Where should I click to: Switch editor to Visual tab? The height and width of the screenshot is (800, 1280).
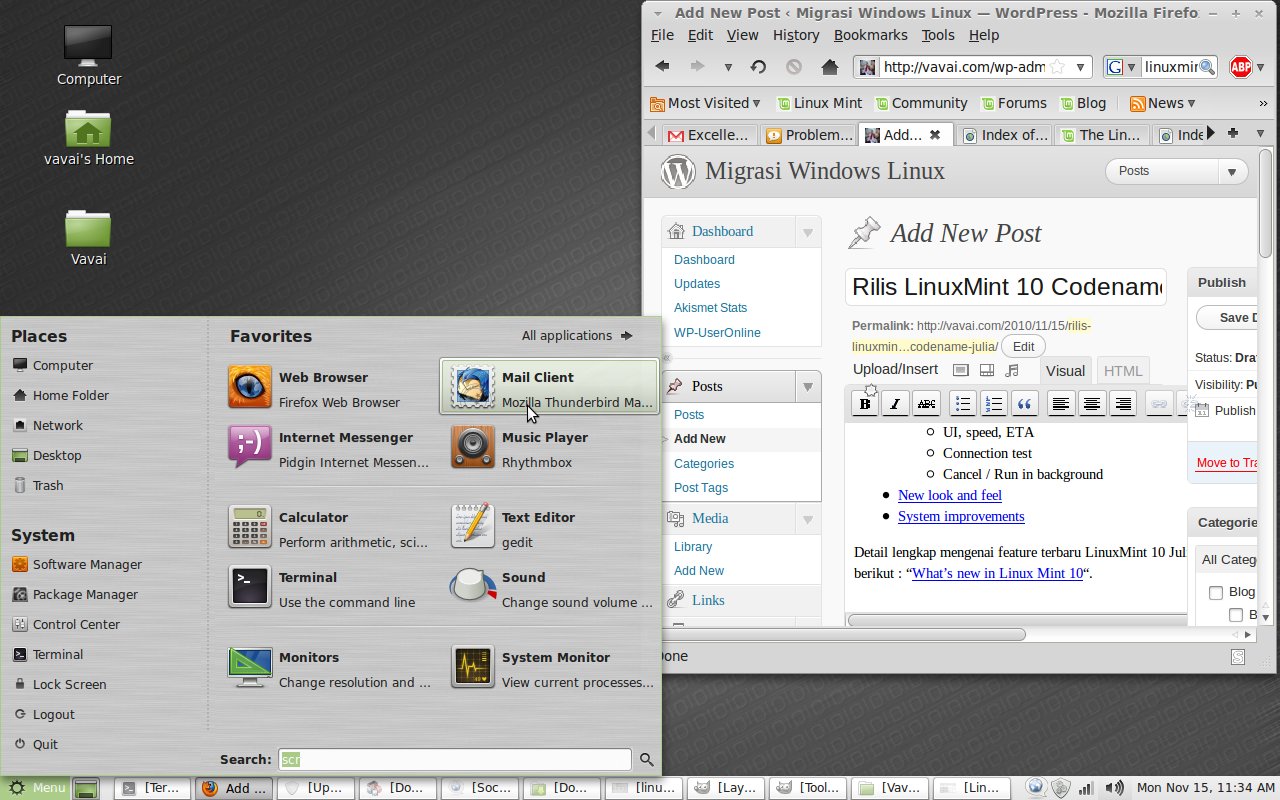[x=1065, y=371]
